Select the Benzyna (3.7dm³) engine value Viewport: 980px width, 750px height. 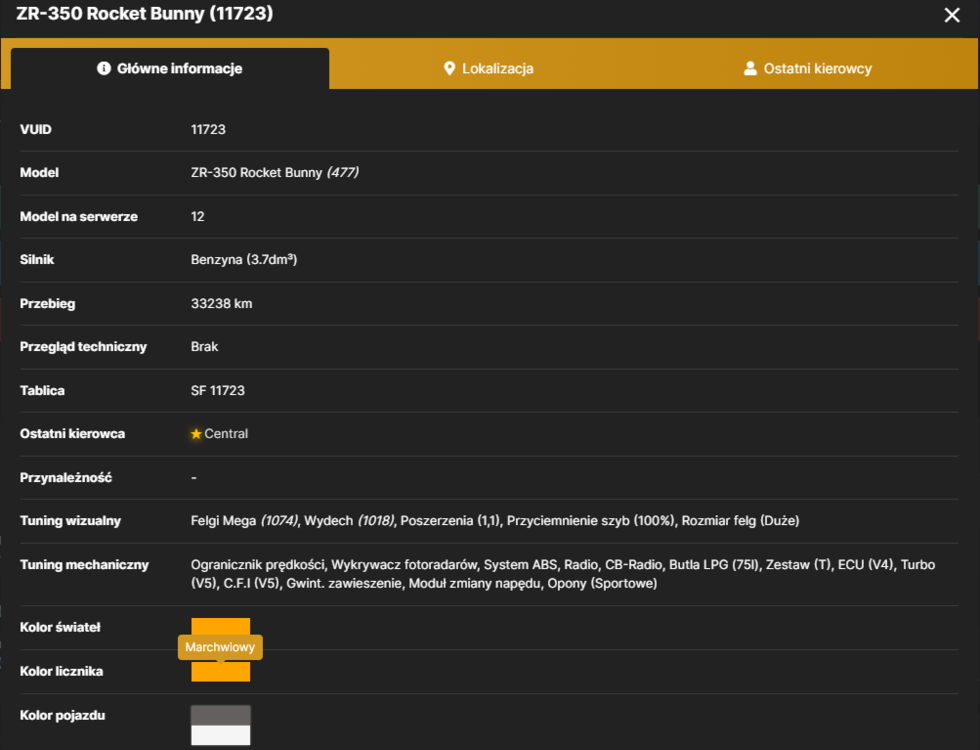(244, 259)
